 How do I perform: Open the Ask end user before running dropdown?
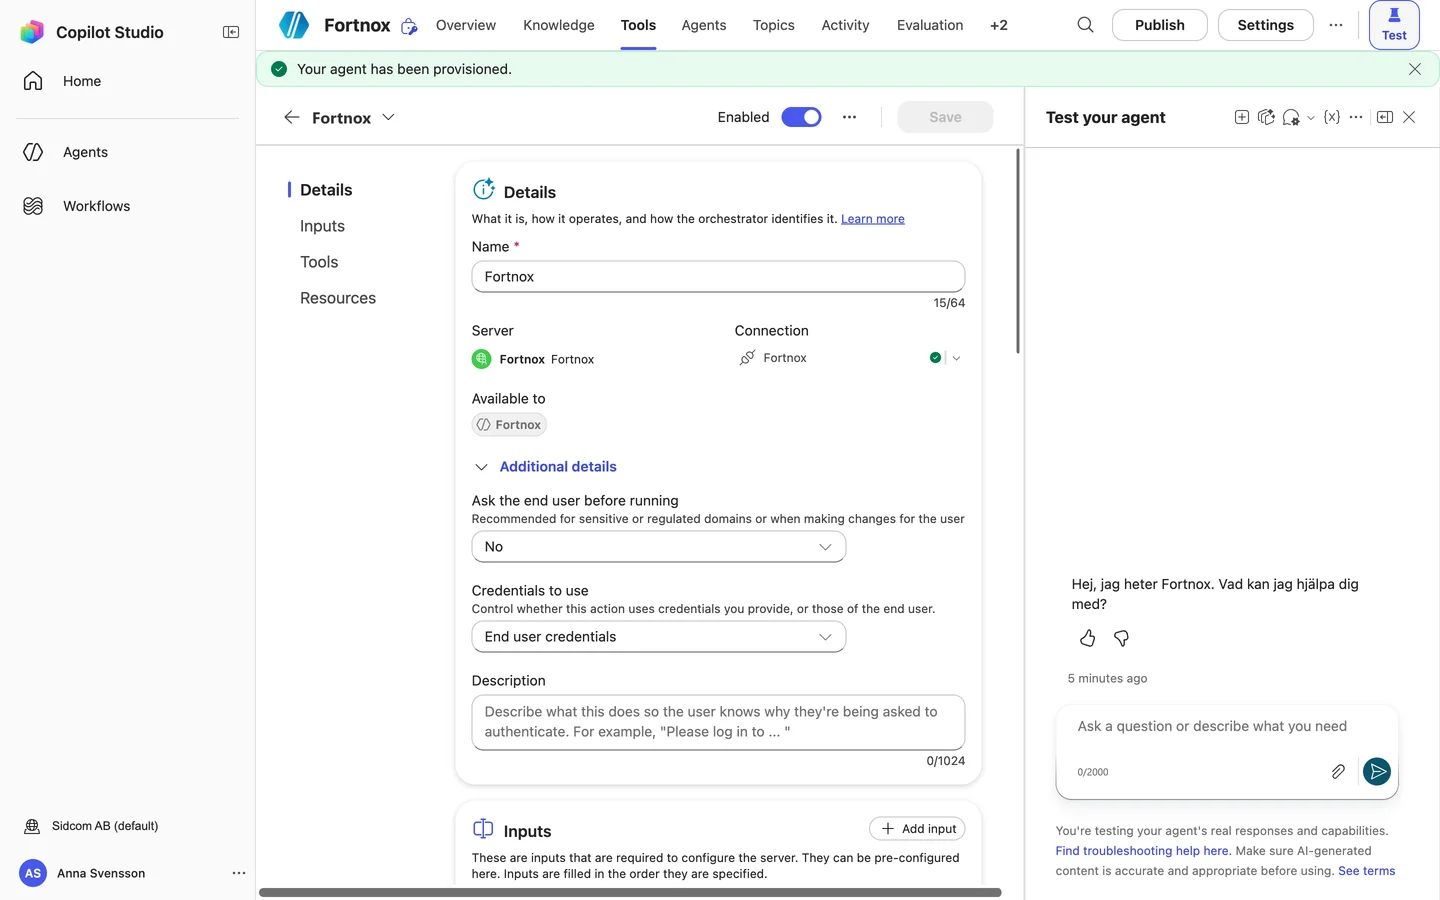(659, 547)
